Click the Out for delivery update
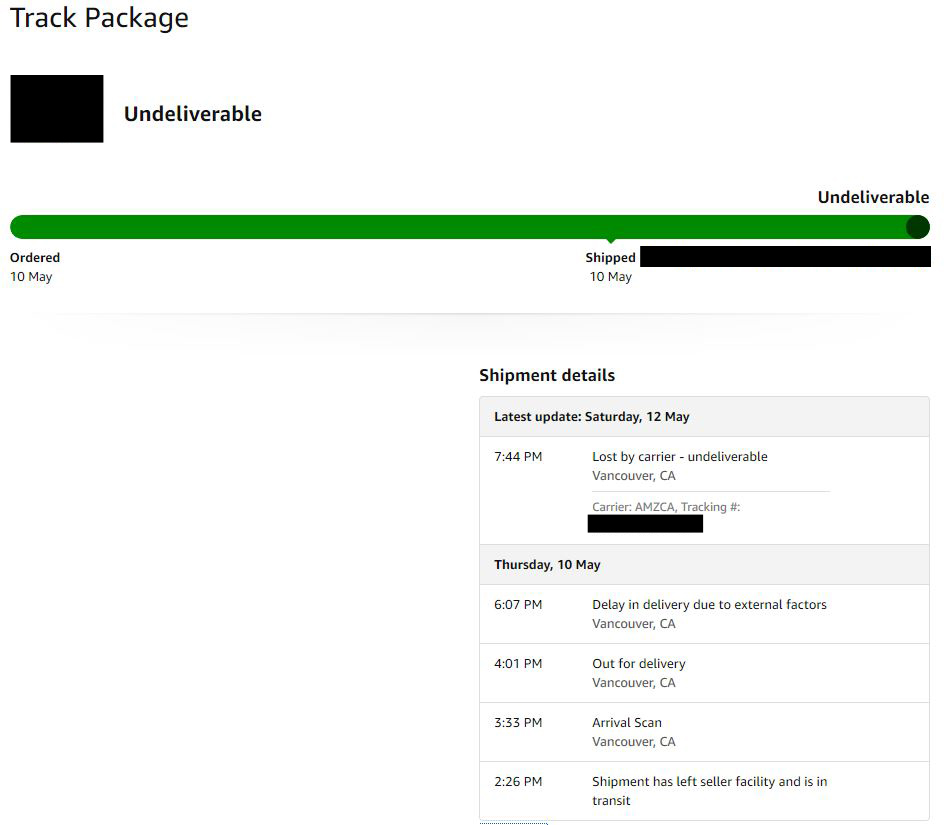Screen dimensions: 952x825 tap(639, 663)
